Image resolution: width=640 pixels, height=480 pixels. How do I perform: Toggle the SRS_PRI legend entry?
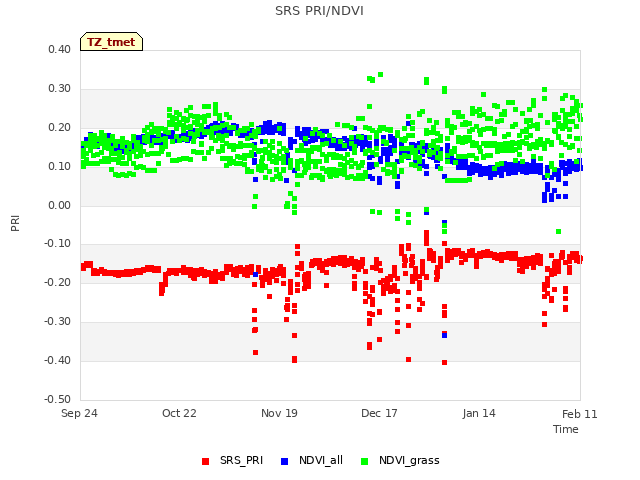(x=233, y=460)
